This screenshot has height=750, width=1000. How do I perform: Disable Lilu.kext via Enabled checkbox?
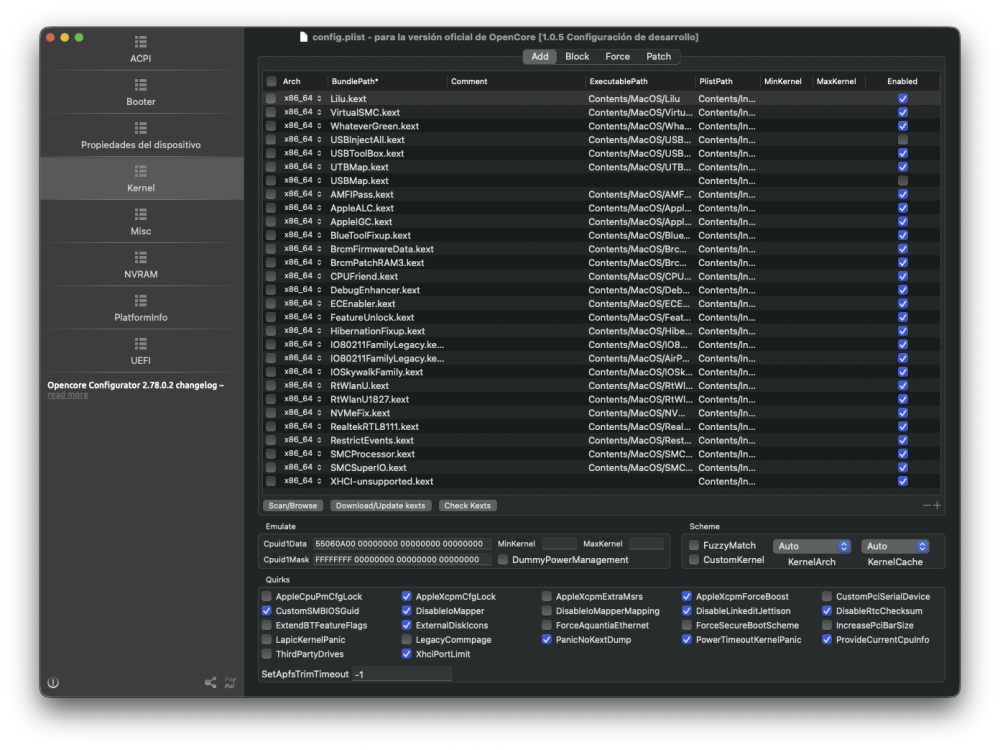click(902, 98)
